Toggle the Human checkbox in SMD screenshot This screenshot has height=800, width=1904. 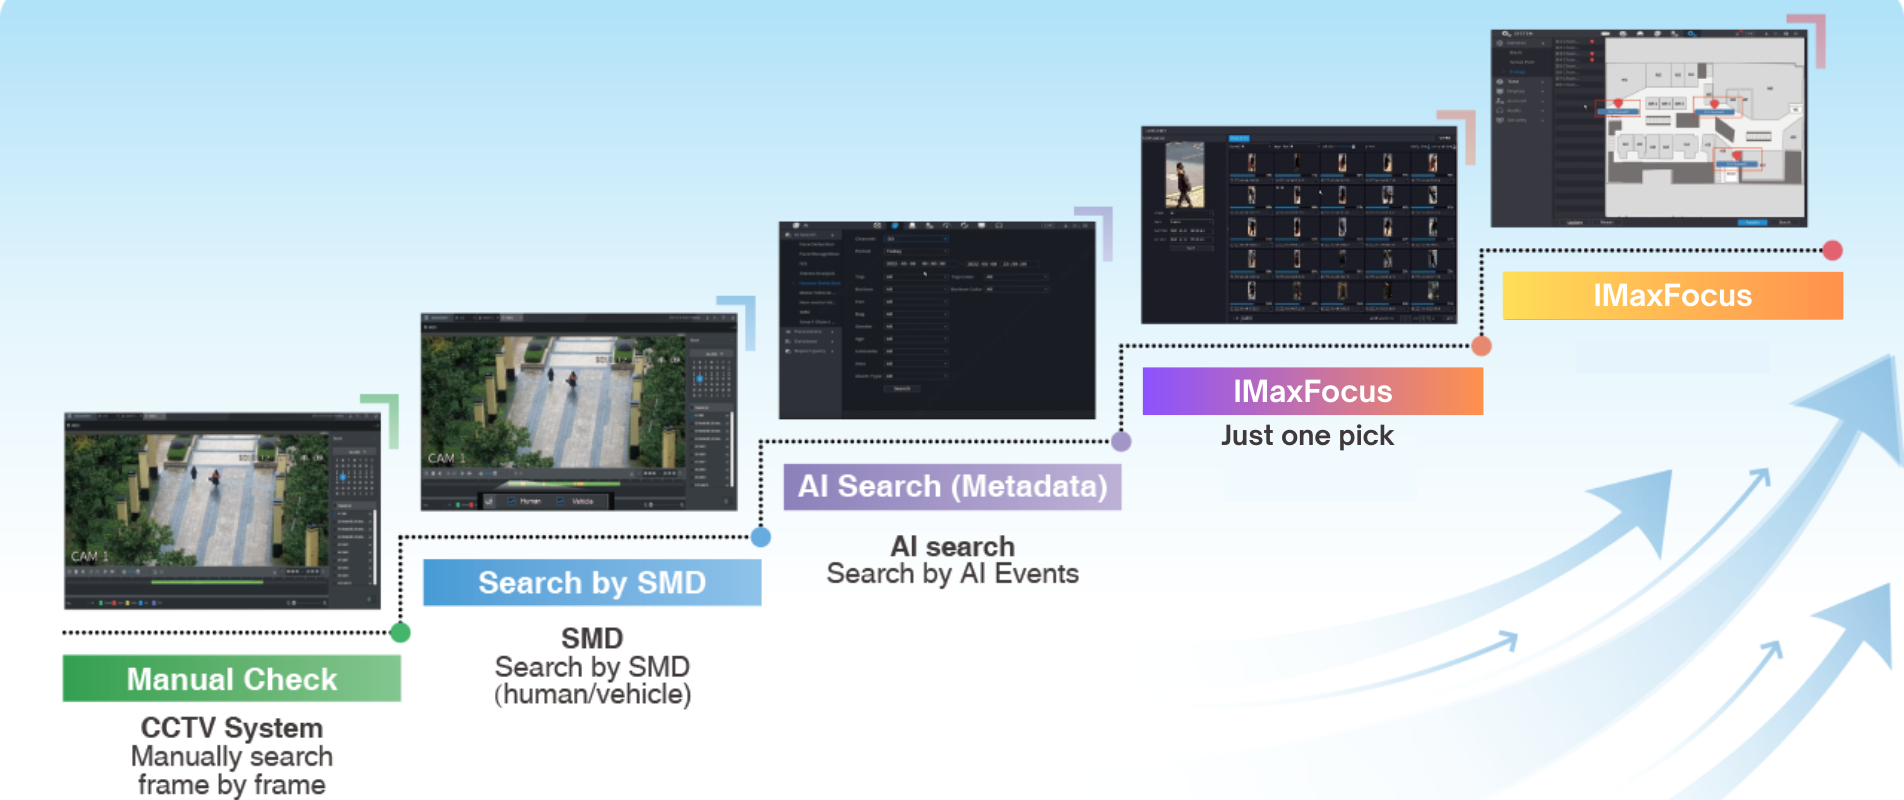(x=511, y=501)
